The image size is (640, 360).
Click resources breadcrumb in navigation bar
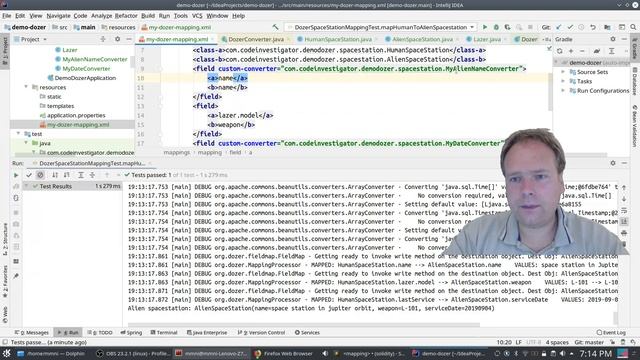118,27
